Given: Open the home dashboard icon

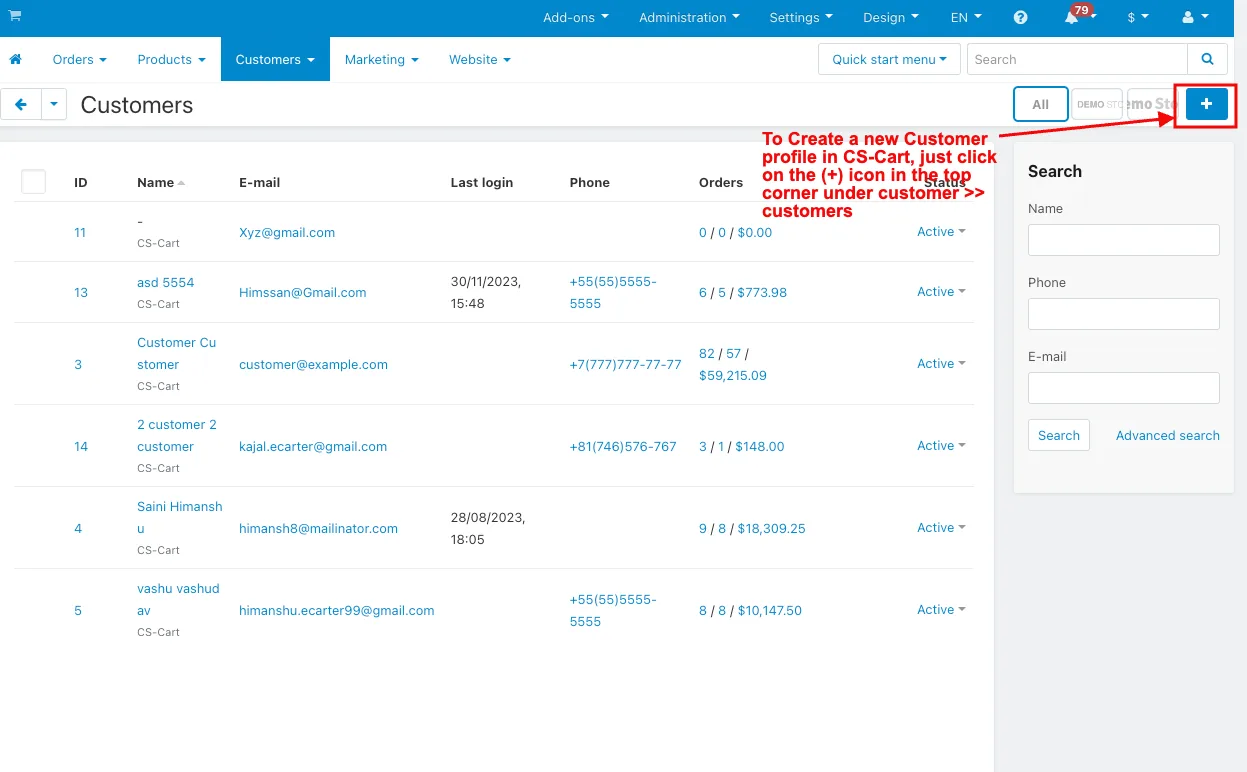Looking at the screenshot, I should point(15,59).
